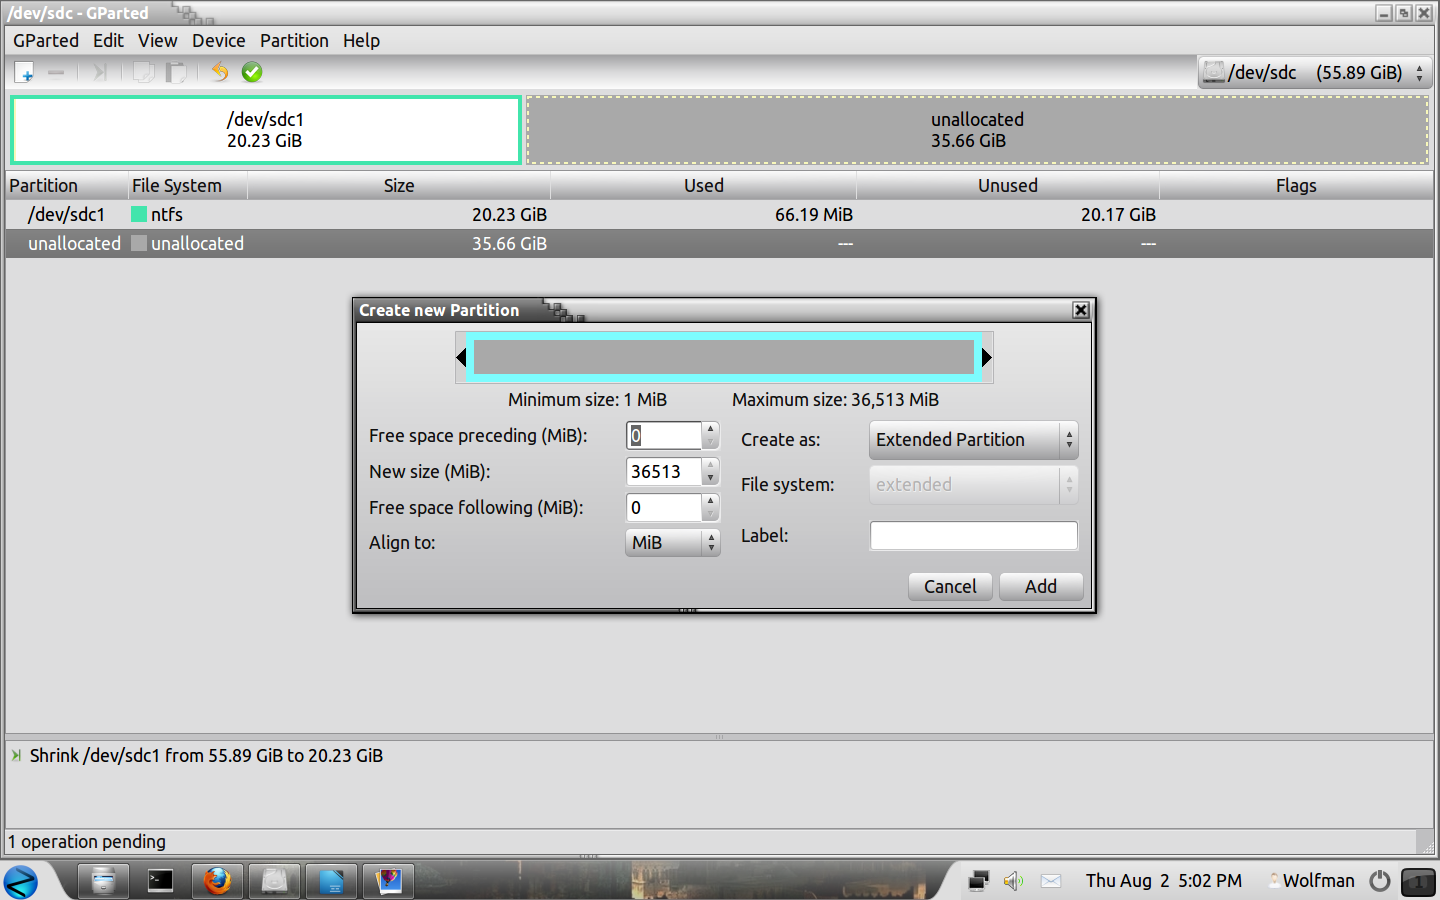Open the View menu

coord(158,41)
